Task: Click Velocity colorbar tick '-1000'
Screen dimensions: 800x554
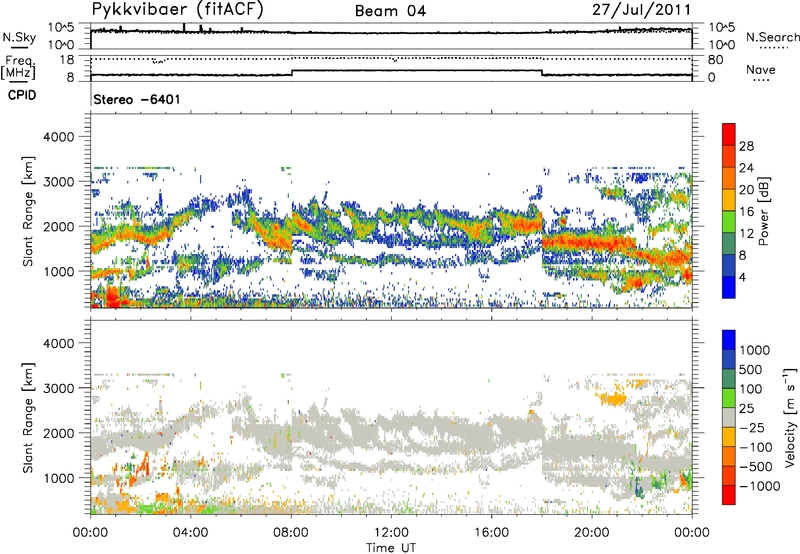Action: [x=760, y=486]
